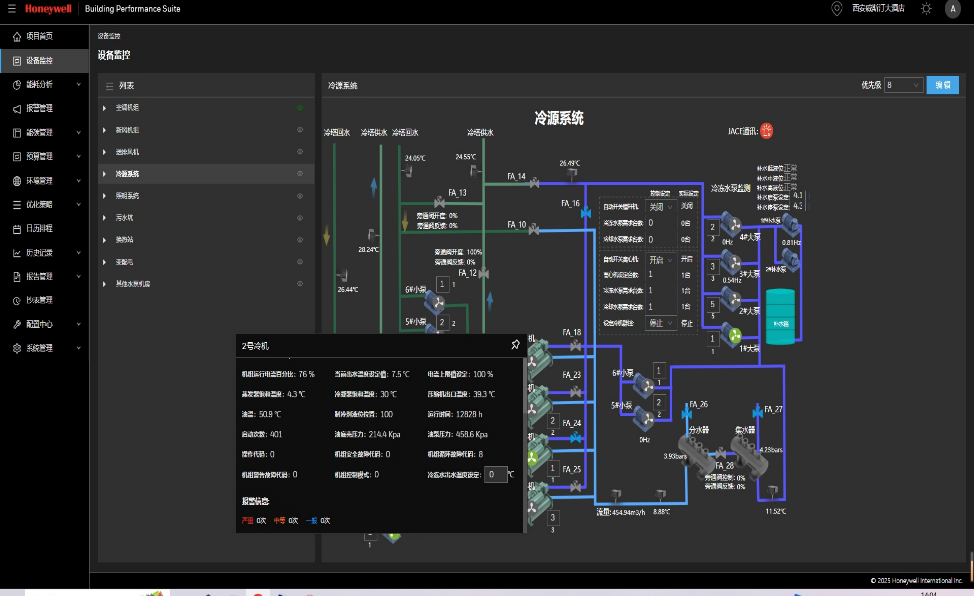Select 日历排程 in the sidebar
Viewport: 975px width, 598px height.
coord(40,228)
